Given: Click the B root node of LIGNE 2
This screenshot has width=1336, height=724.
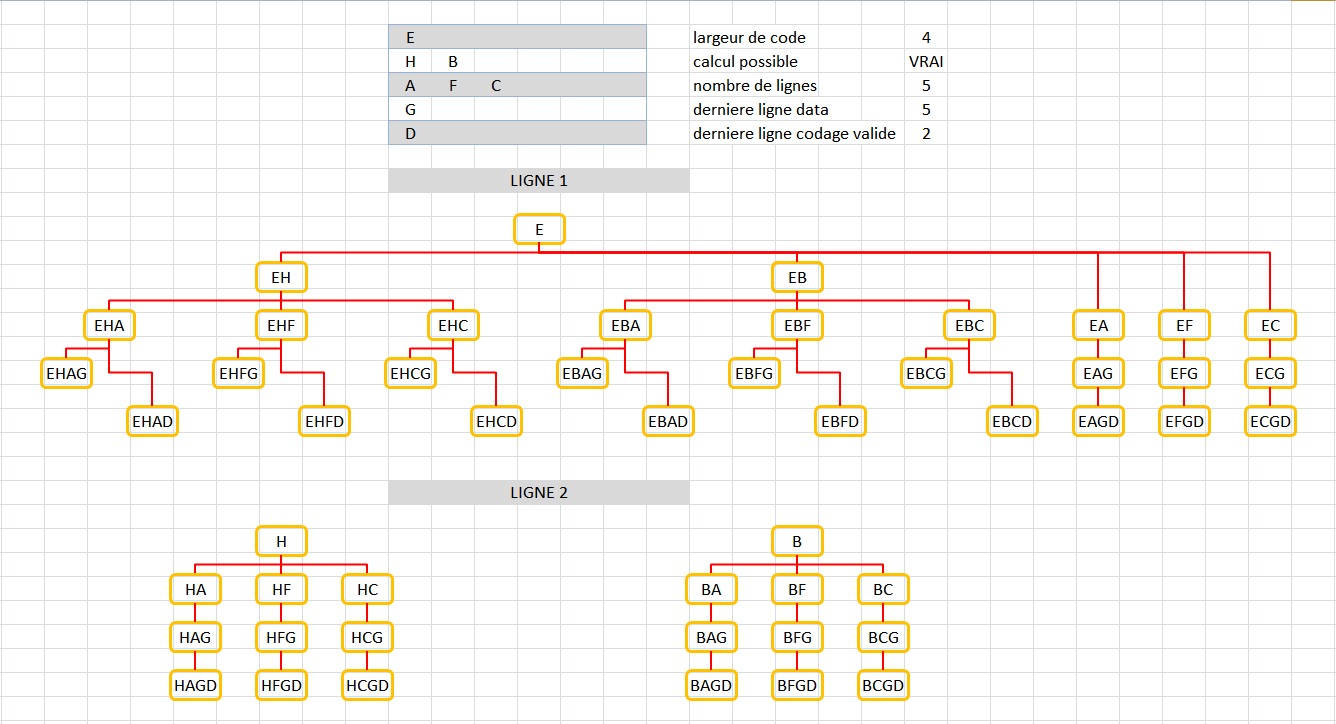Looking at the screenshot, I should click(797, 541).
